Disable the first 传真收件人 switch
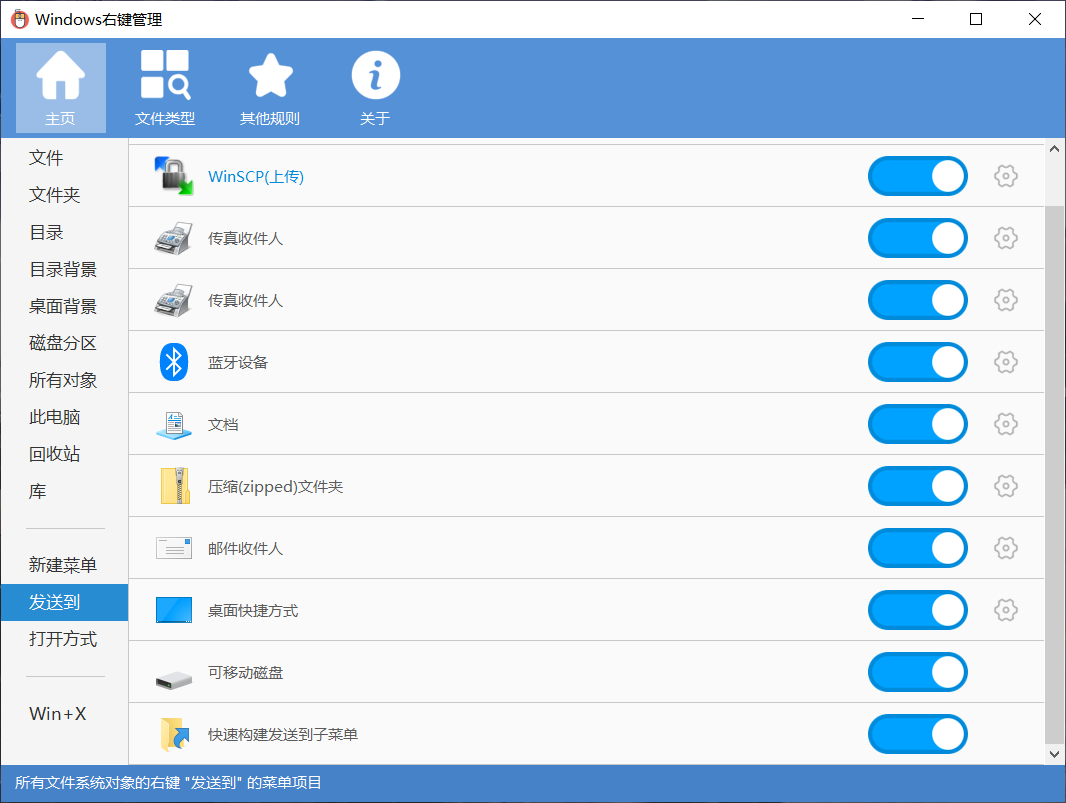 pos(918,238)
